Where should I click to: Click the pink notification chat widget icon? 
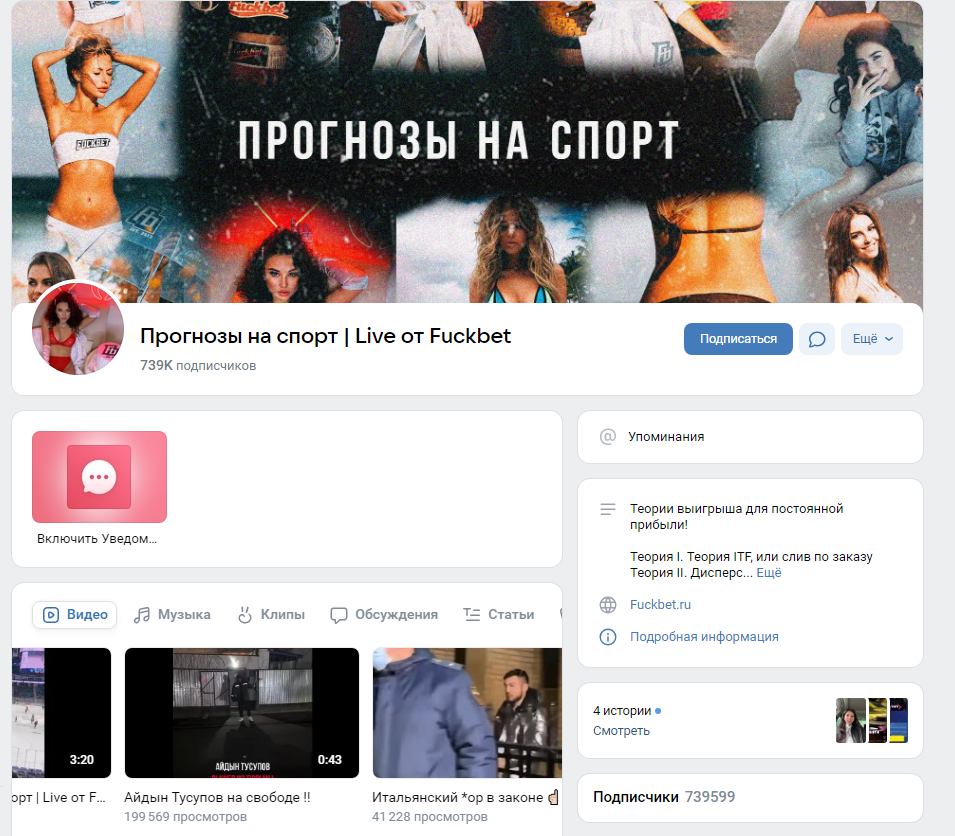99,477
